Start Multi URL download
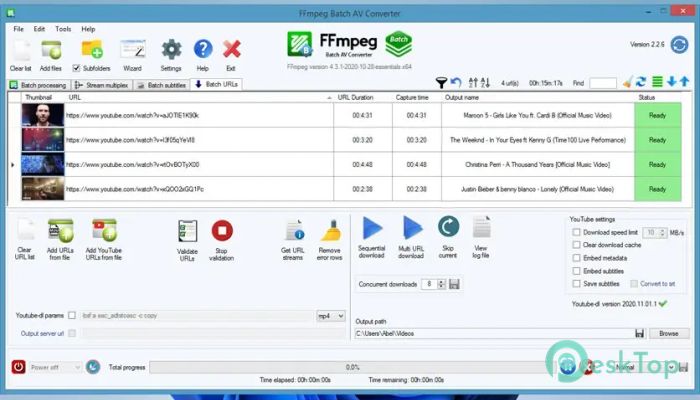Image resolution: width=700 pixels, height=400 pixels. [411, 229]
